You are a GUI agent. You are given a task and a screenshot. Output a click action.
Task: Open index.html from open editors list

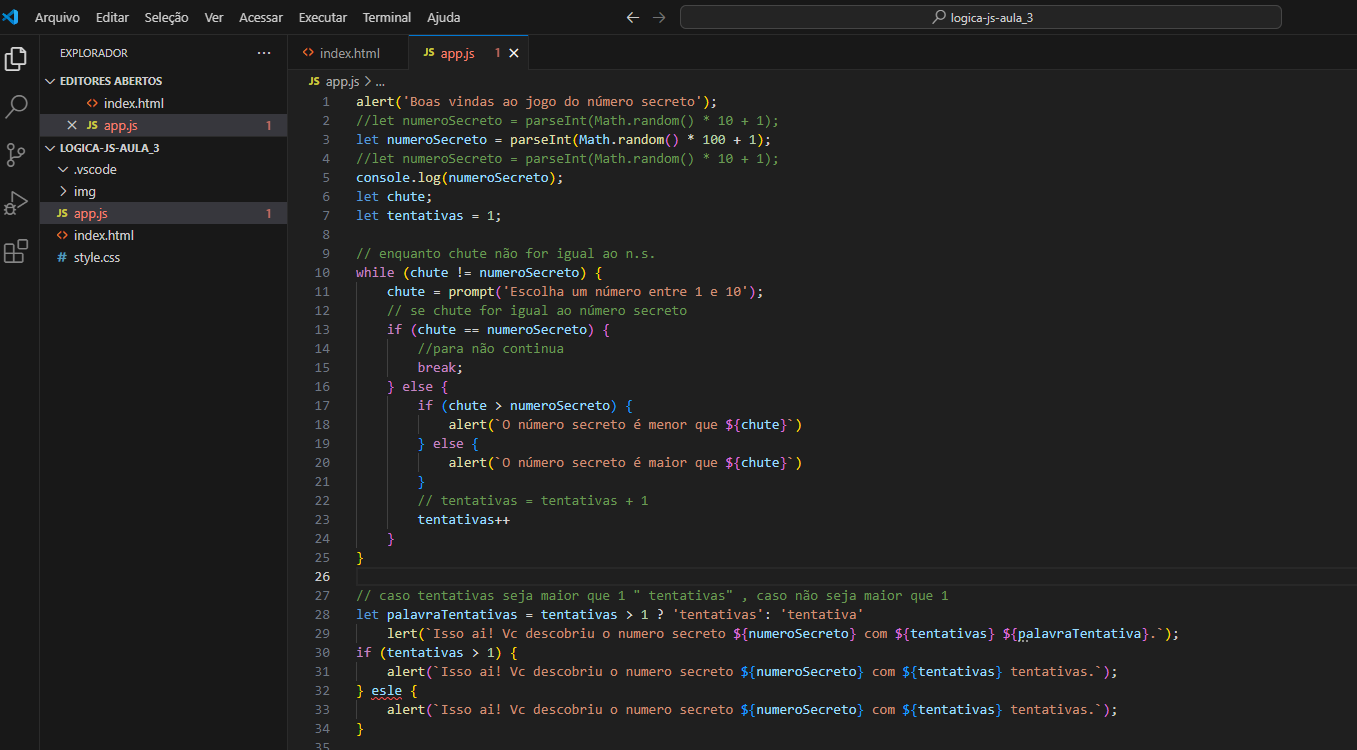[133, 103]
